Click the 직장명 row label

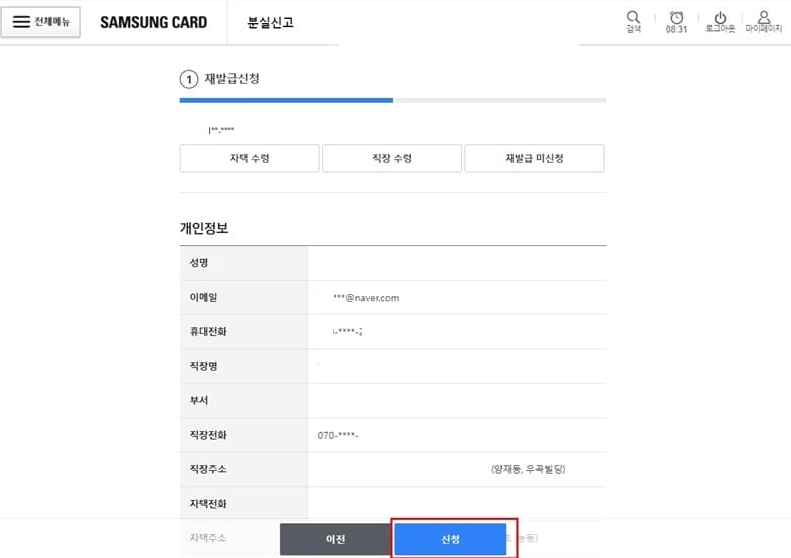point(203,366)
